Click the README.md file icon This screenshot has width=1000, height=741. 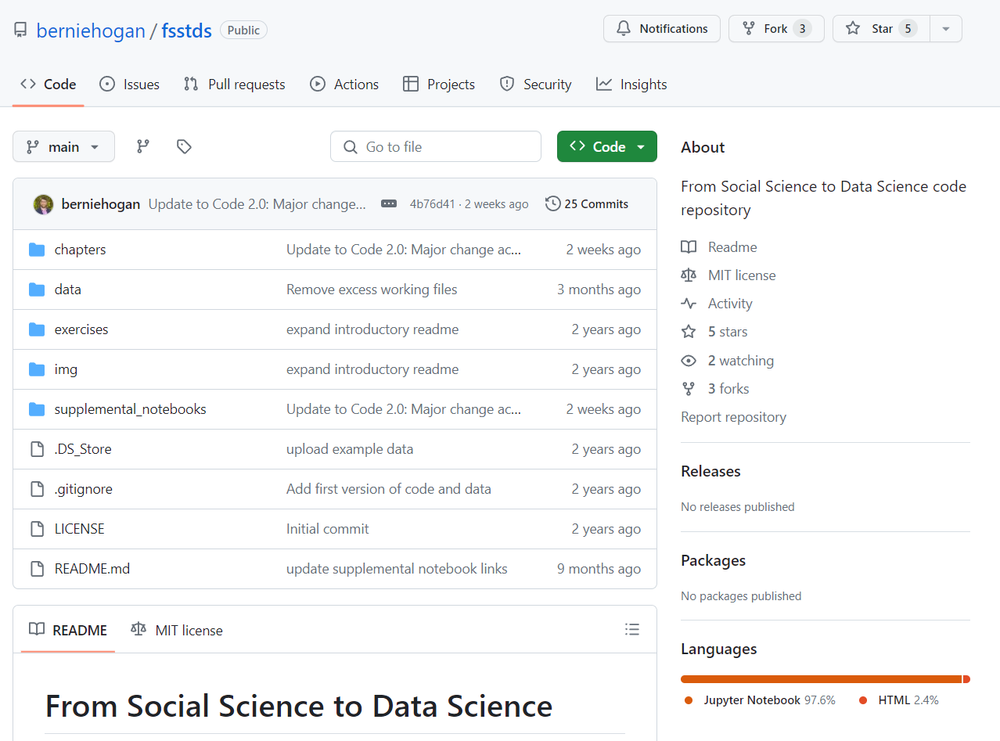(x=37, y=569)
